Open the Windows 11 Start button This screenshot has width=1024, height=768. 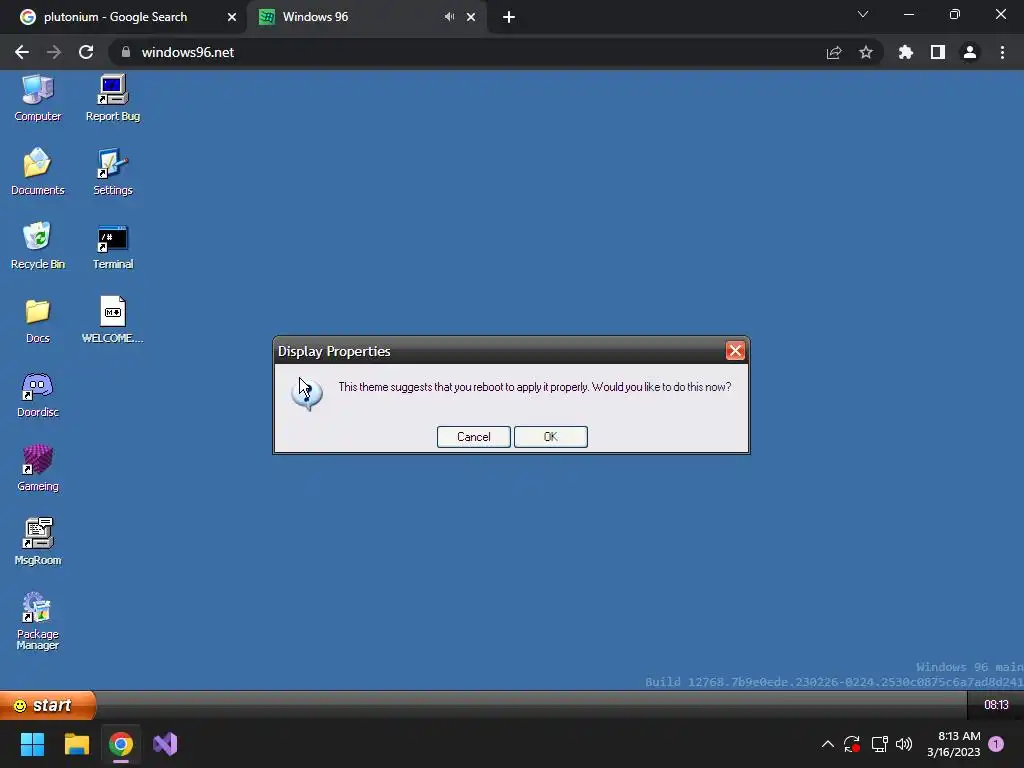(32, 744)
